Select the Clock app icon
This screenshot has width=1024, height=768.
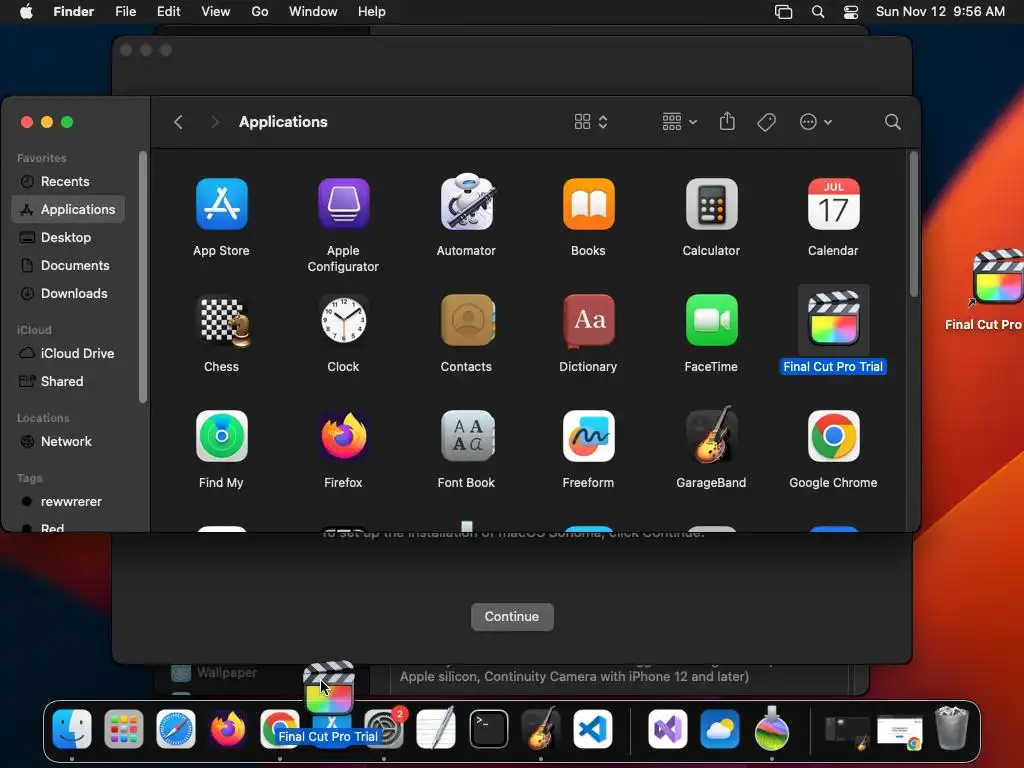point(344,320)
